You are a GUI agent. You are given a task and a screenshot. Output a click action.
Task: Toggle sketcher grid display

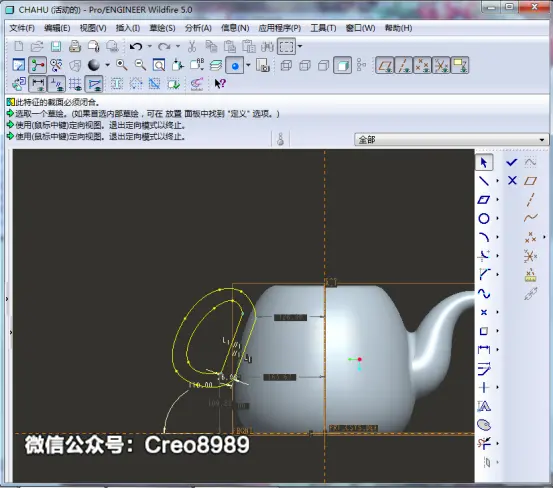click(x=75, y=84)
